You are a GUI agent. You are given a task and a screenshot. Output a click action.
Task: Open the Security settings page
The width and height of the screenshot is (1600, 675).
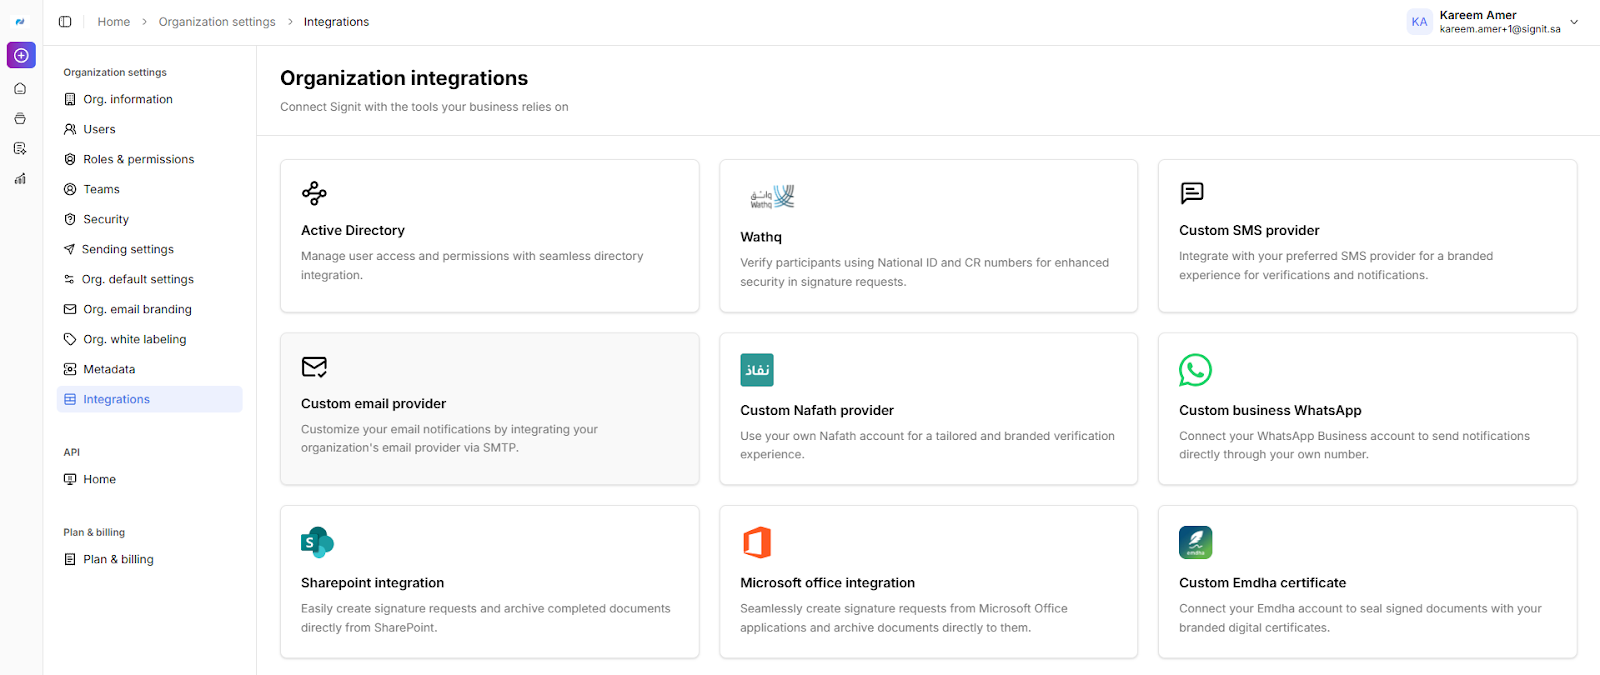(x=106, y=219)
